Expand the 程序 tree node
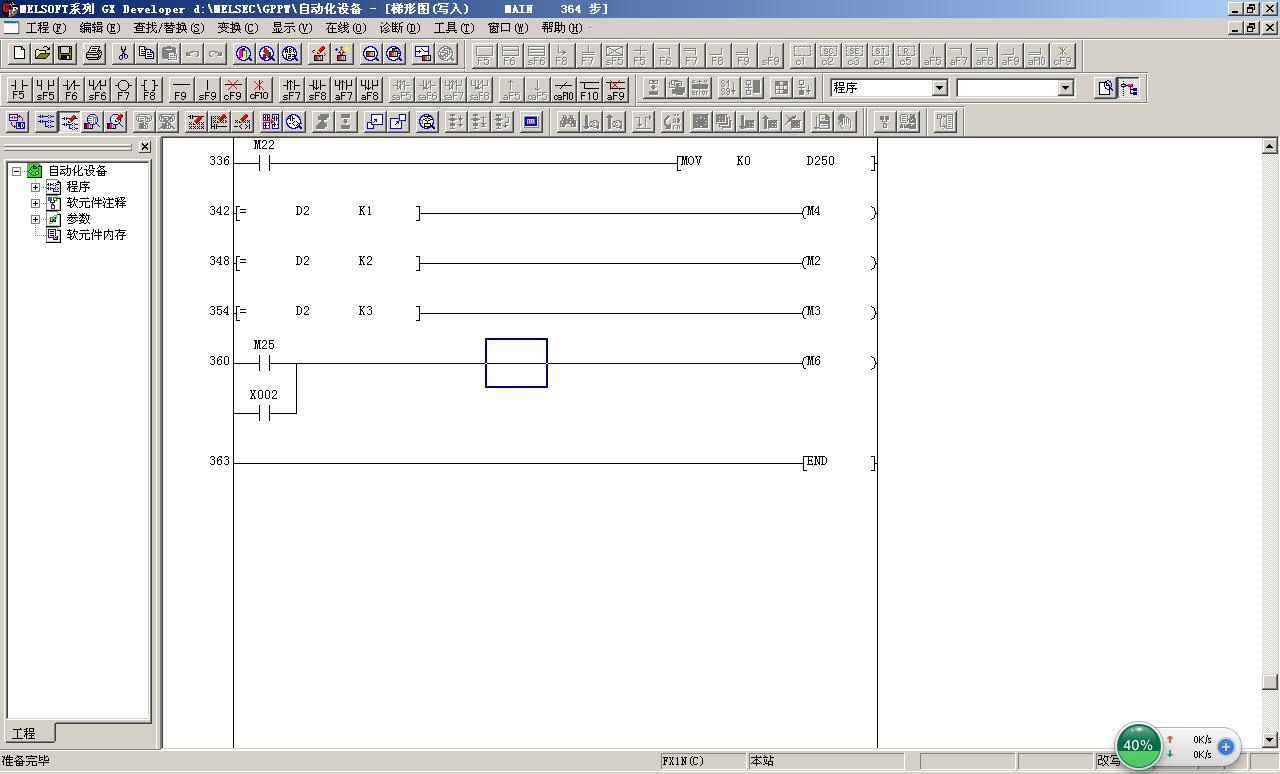This screenshot has height=774, width=1280. [x=35, y=187]
